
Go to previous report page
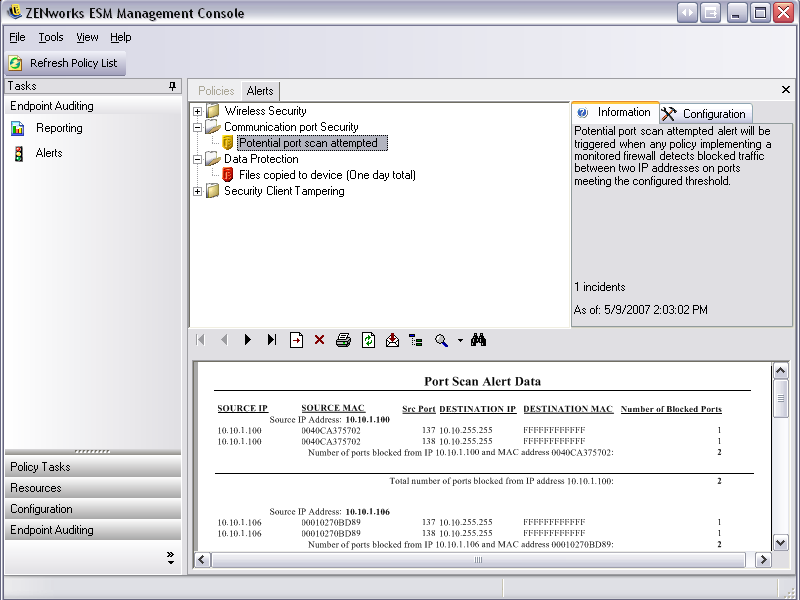tap(224, 340)
